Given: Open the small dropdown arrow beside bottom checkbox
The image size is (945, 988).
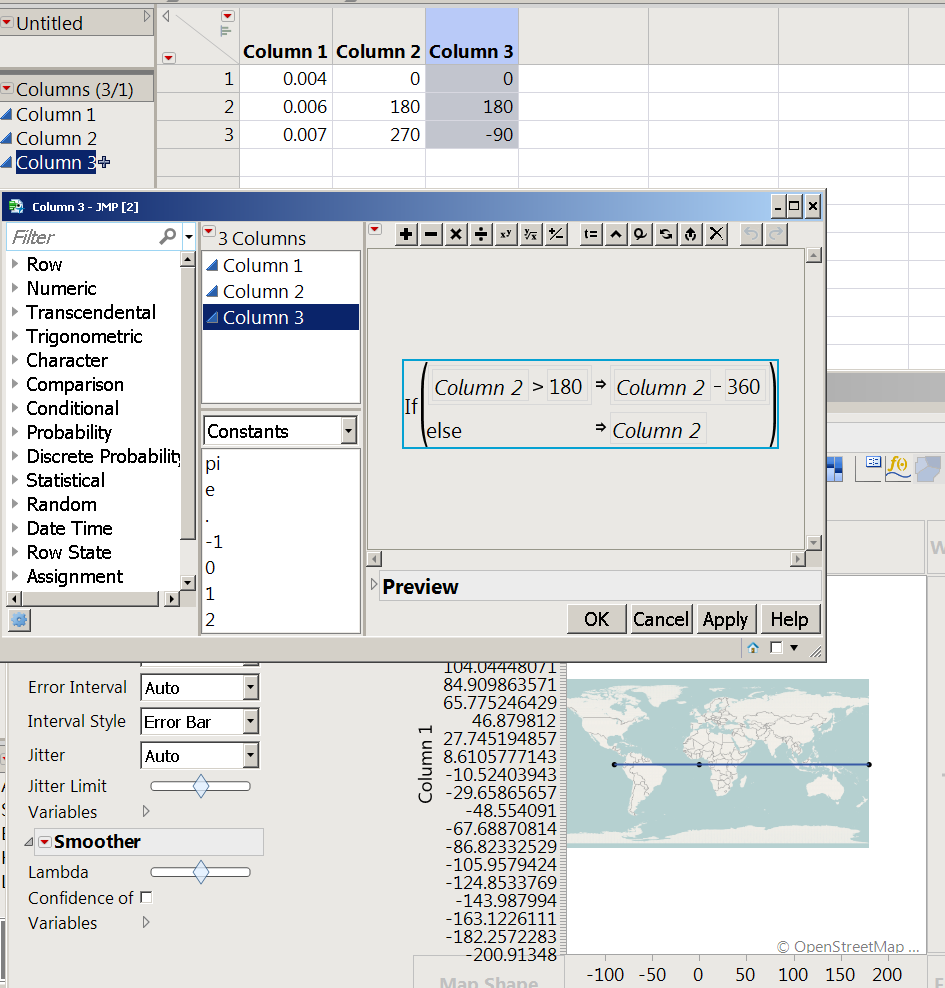Looking at the screenshot, I should [x=794, y=648].
